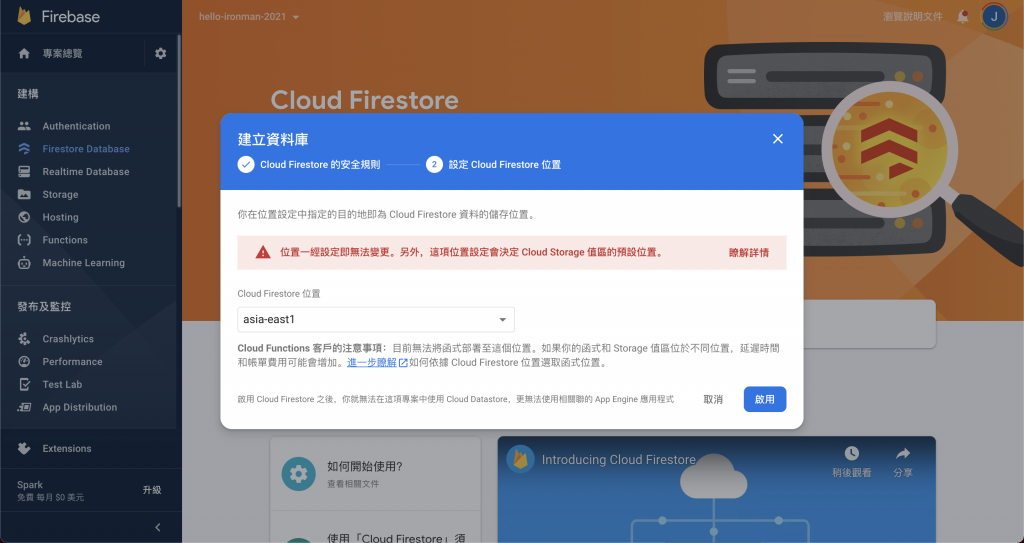Open App Distribution in sidebar
Viewport: 1024px width, 543px height.
[80, 407]
